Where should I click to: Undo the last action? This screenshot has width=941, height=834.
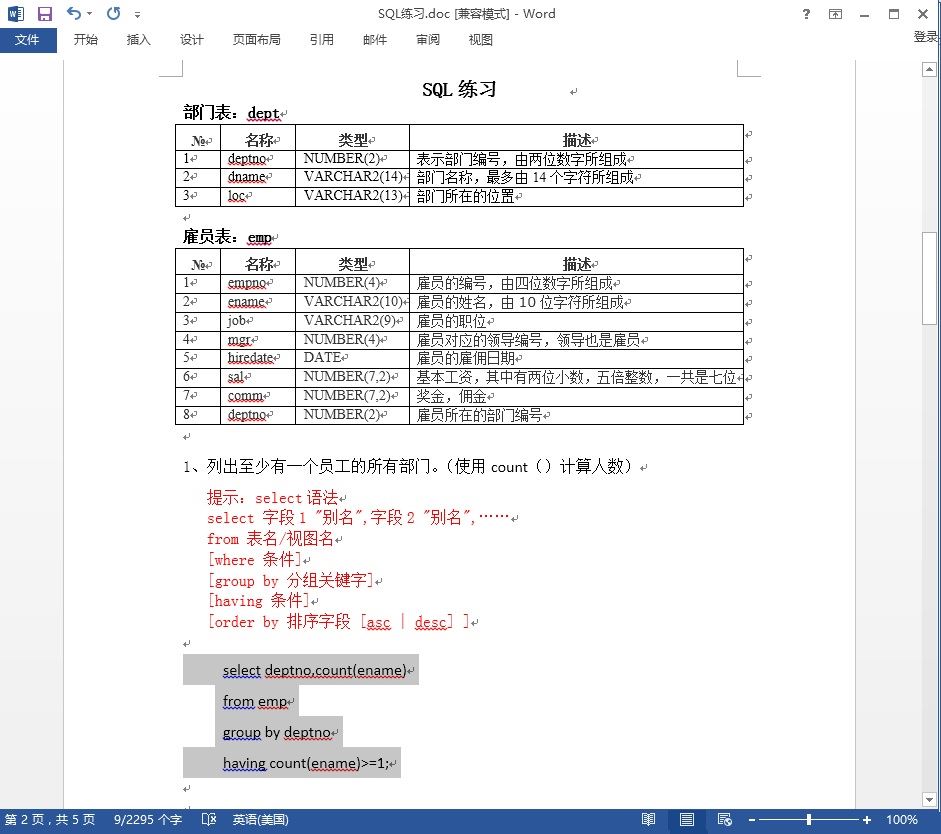[x=73, y=13]
